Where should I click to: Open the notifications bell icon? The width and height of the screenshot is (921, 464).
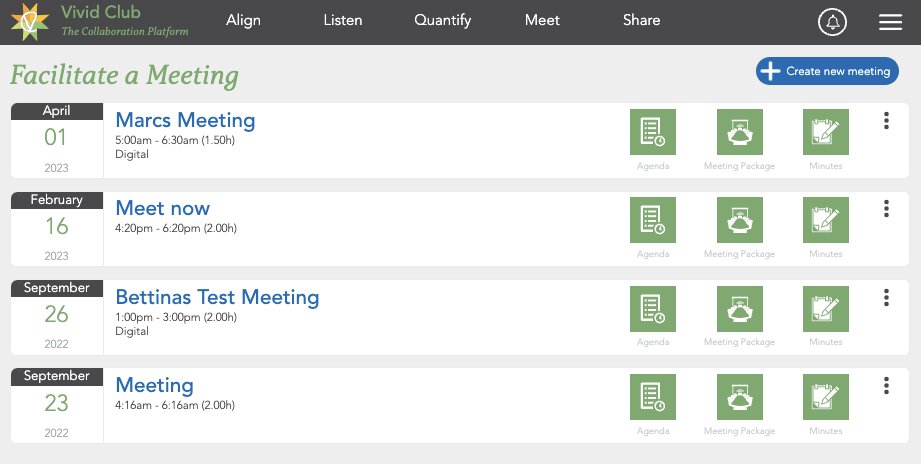pos(832,22)
